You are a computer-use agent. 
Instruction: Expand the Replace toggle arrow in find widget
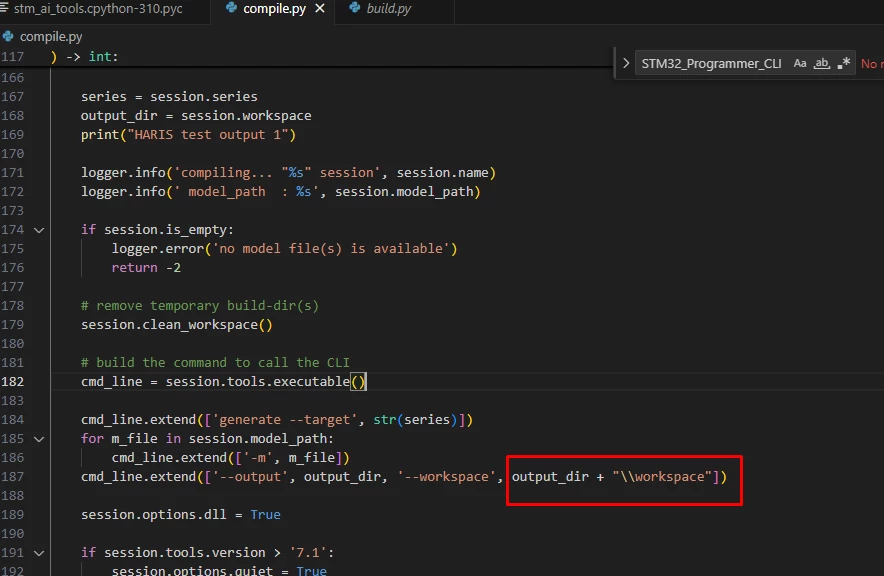pyautogui.click(x=625, y=64)
